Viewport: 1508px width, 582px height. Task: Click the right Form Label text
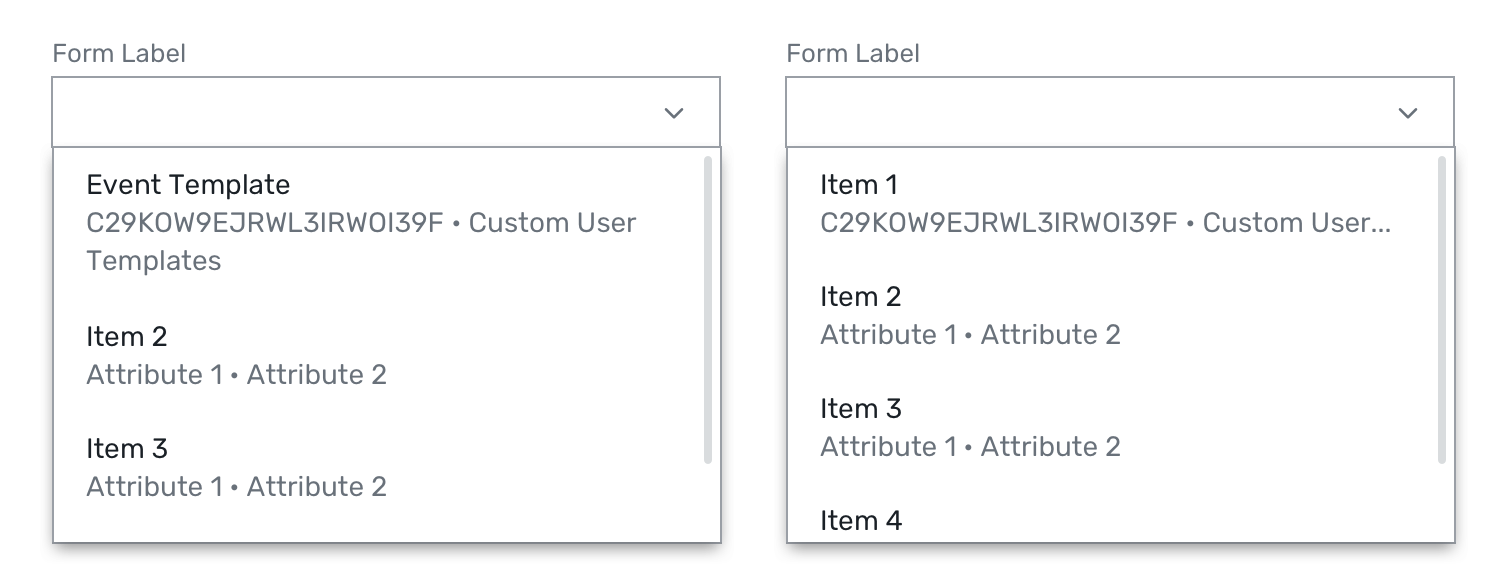[x=853, y=53]
